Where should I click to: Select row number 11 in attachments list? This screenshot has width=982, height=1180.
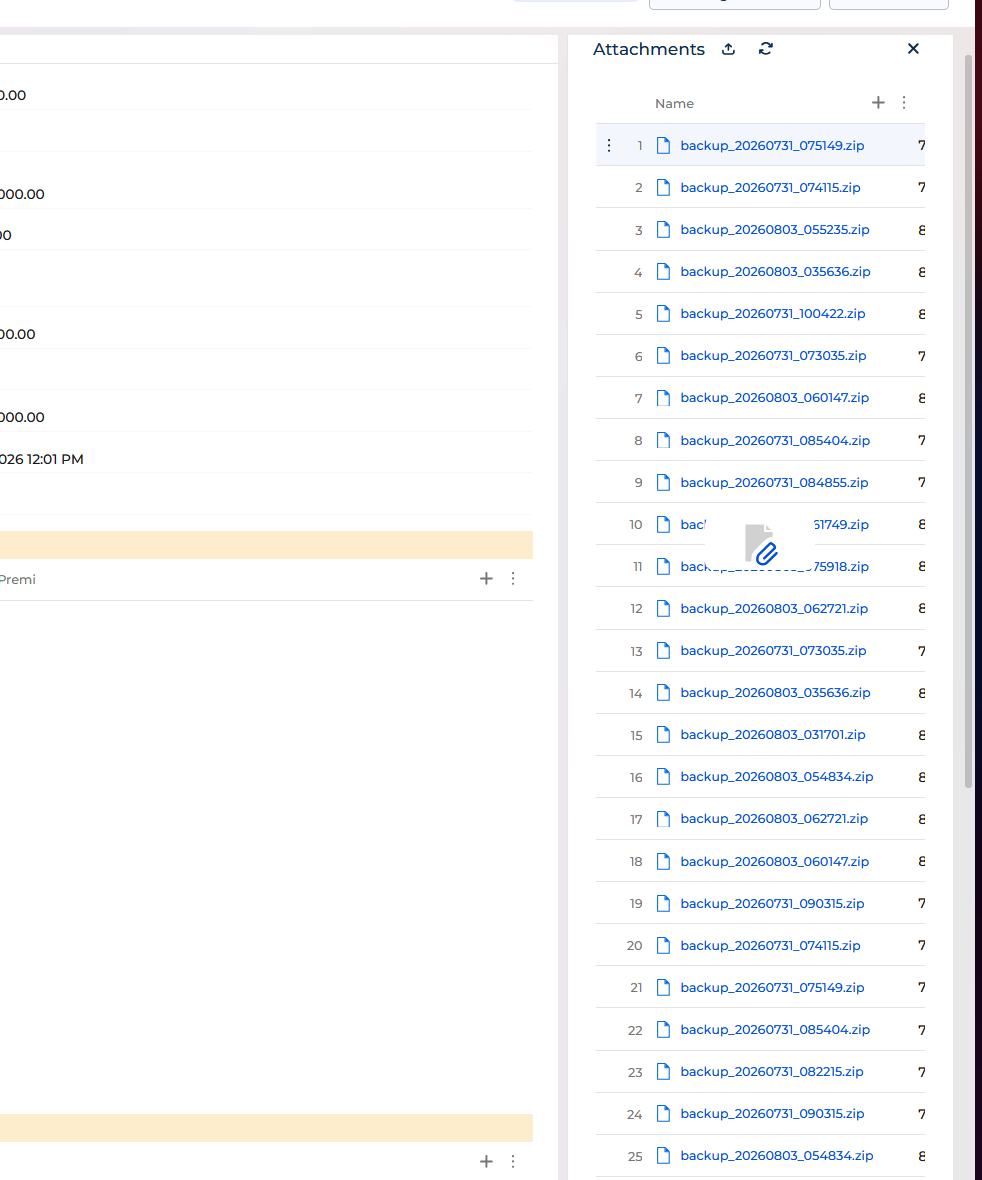[637, 567]
